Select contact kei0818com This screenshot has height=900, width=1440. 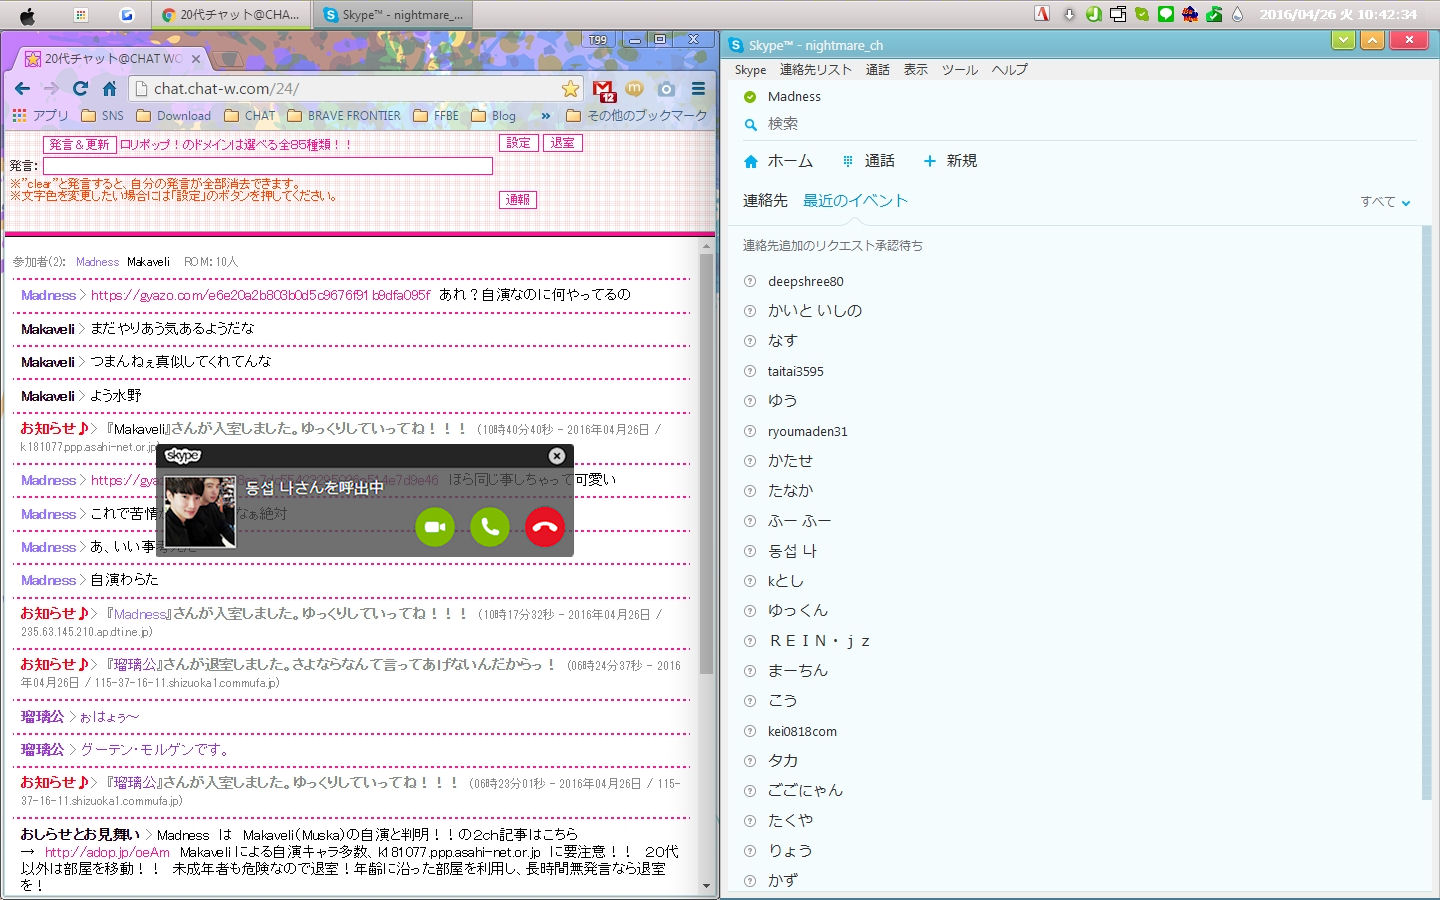pyautogui.click(x=803, y=732)
